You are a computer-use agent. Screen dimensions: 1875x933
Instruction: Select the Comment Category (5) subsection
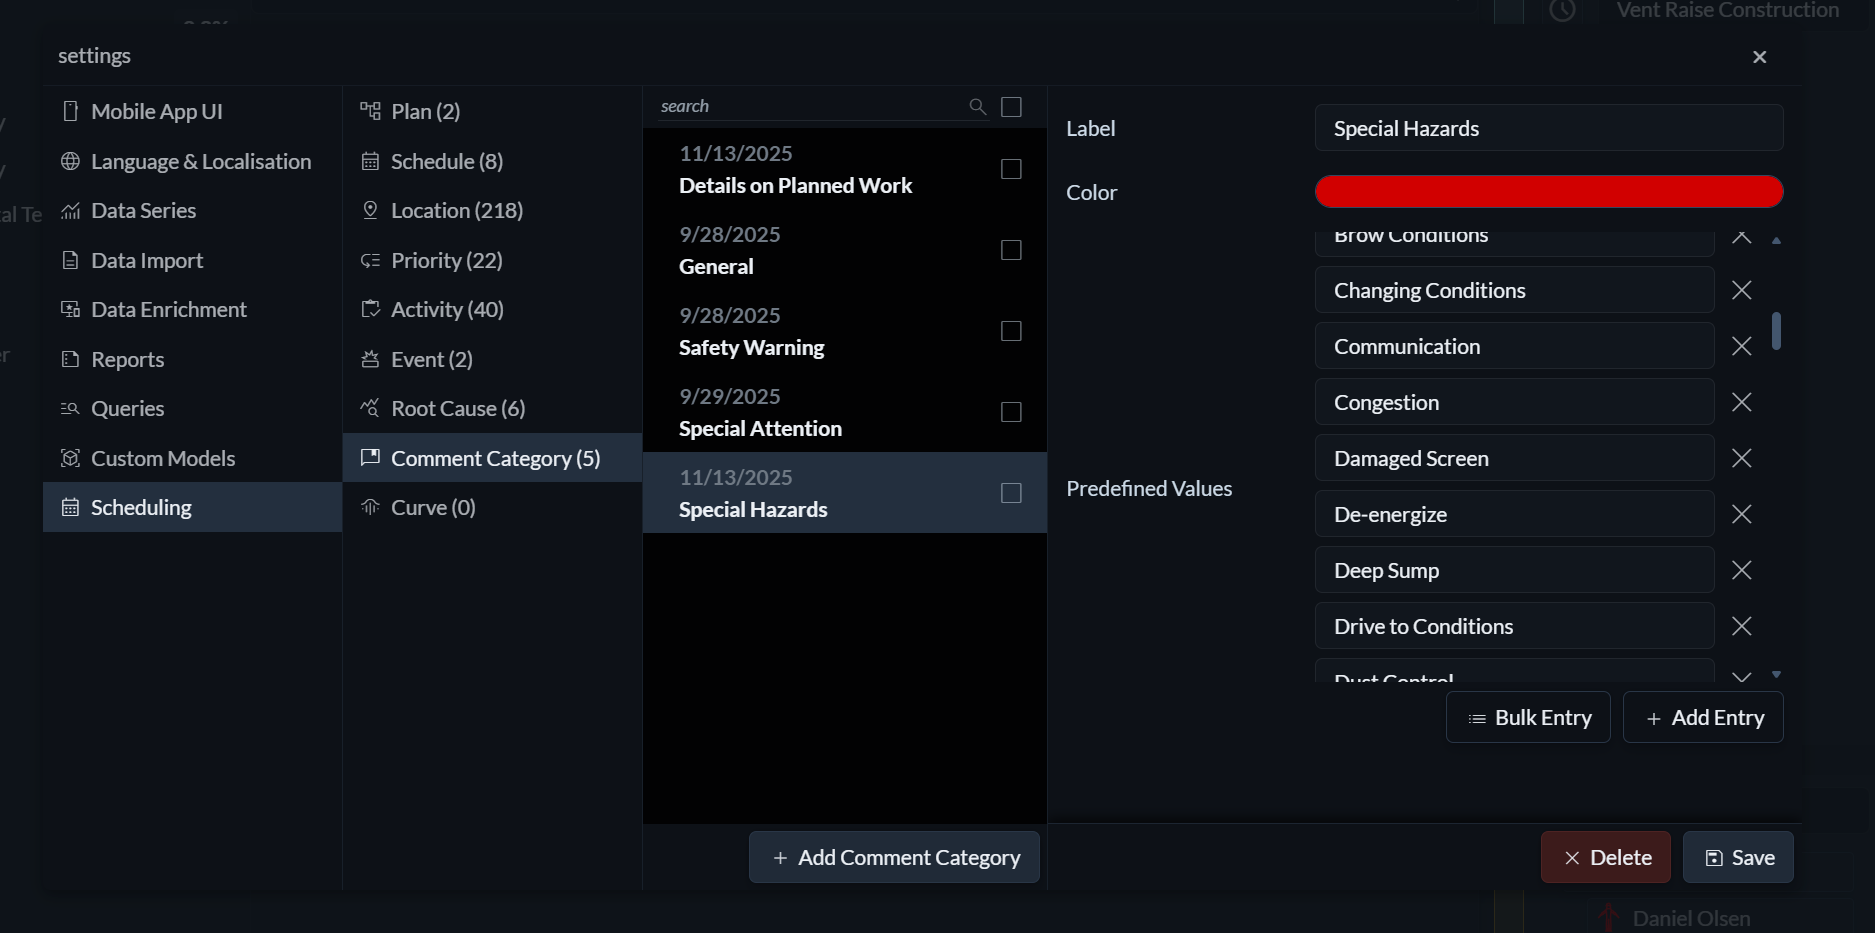492,458
